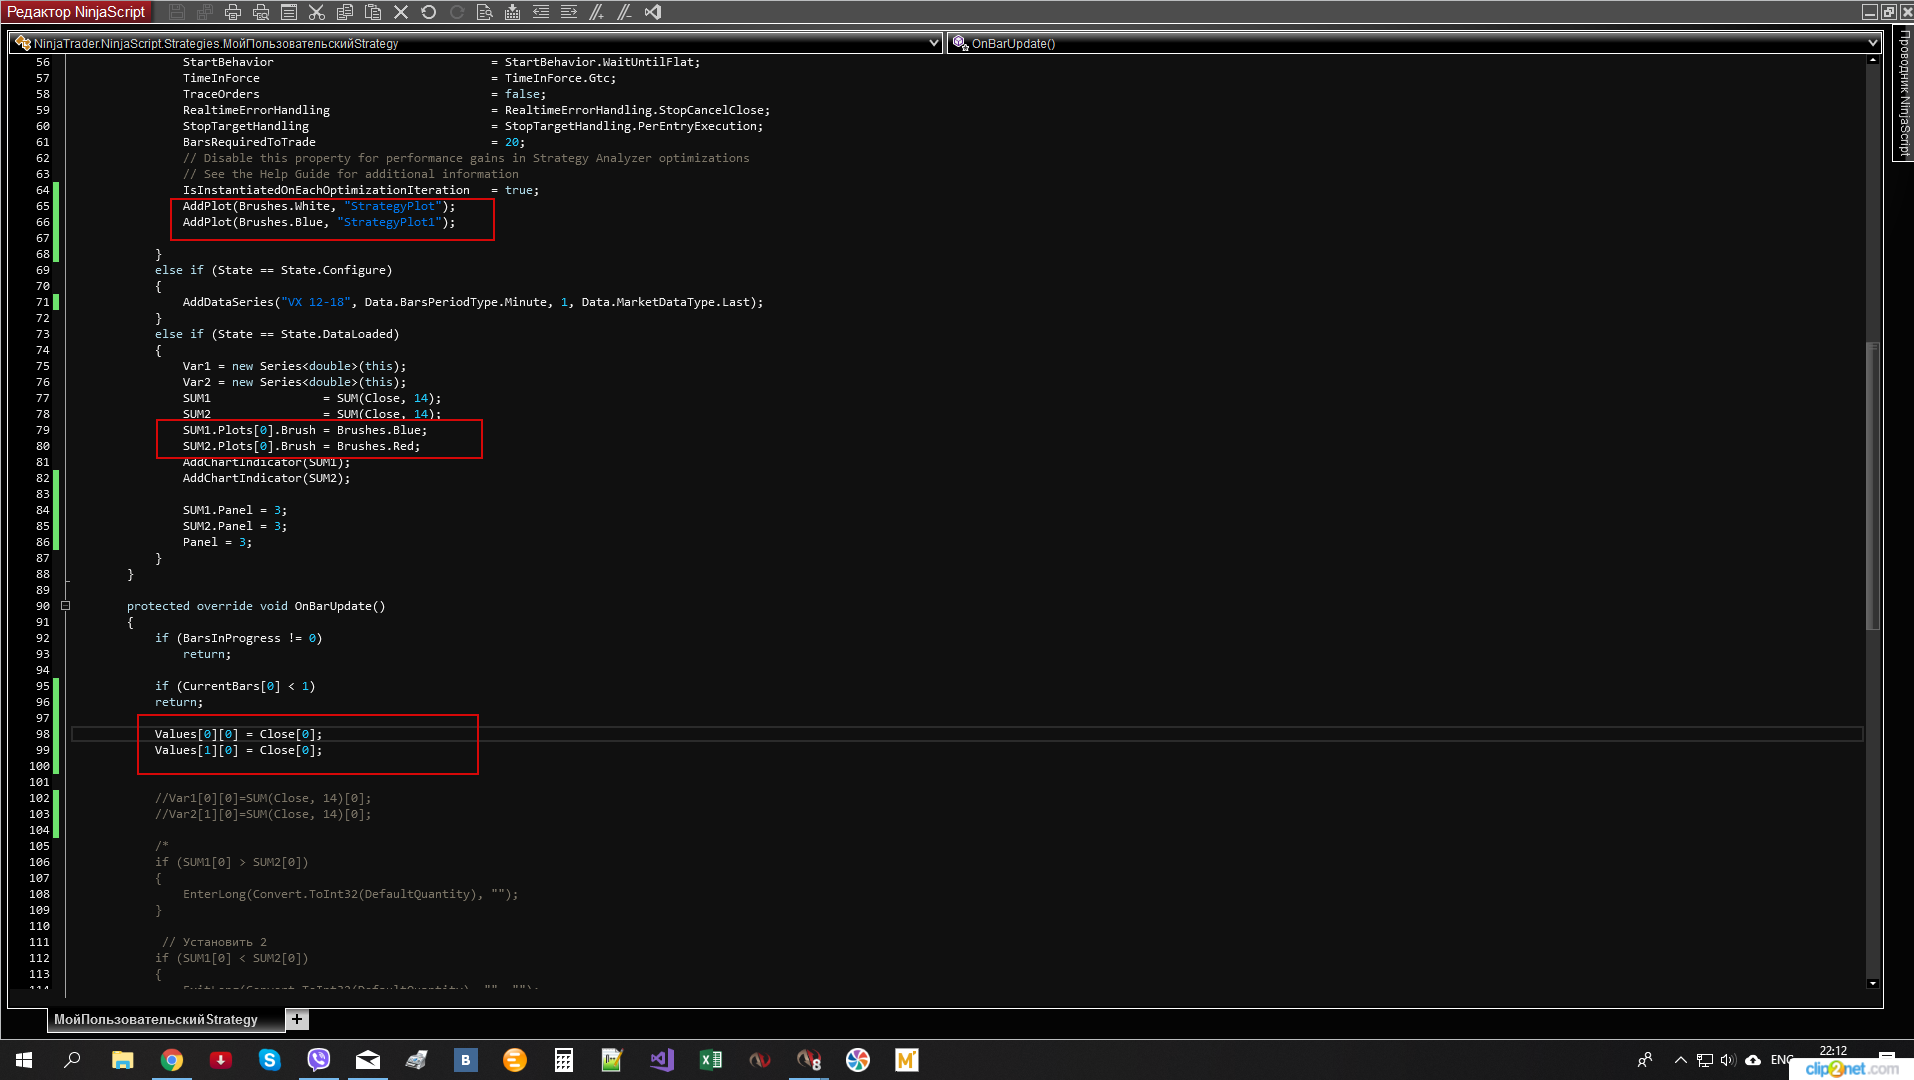Cut selected code with the scissors icon
Screen dimensions: 1914x1080
(x=317, y=12)
